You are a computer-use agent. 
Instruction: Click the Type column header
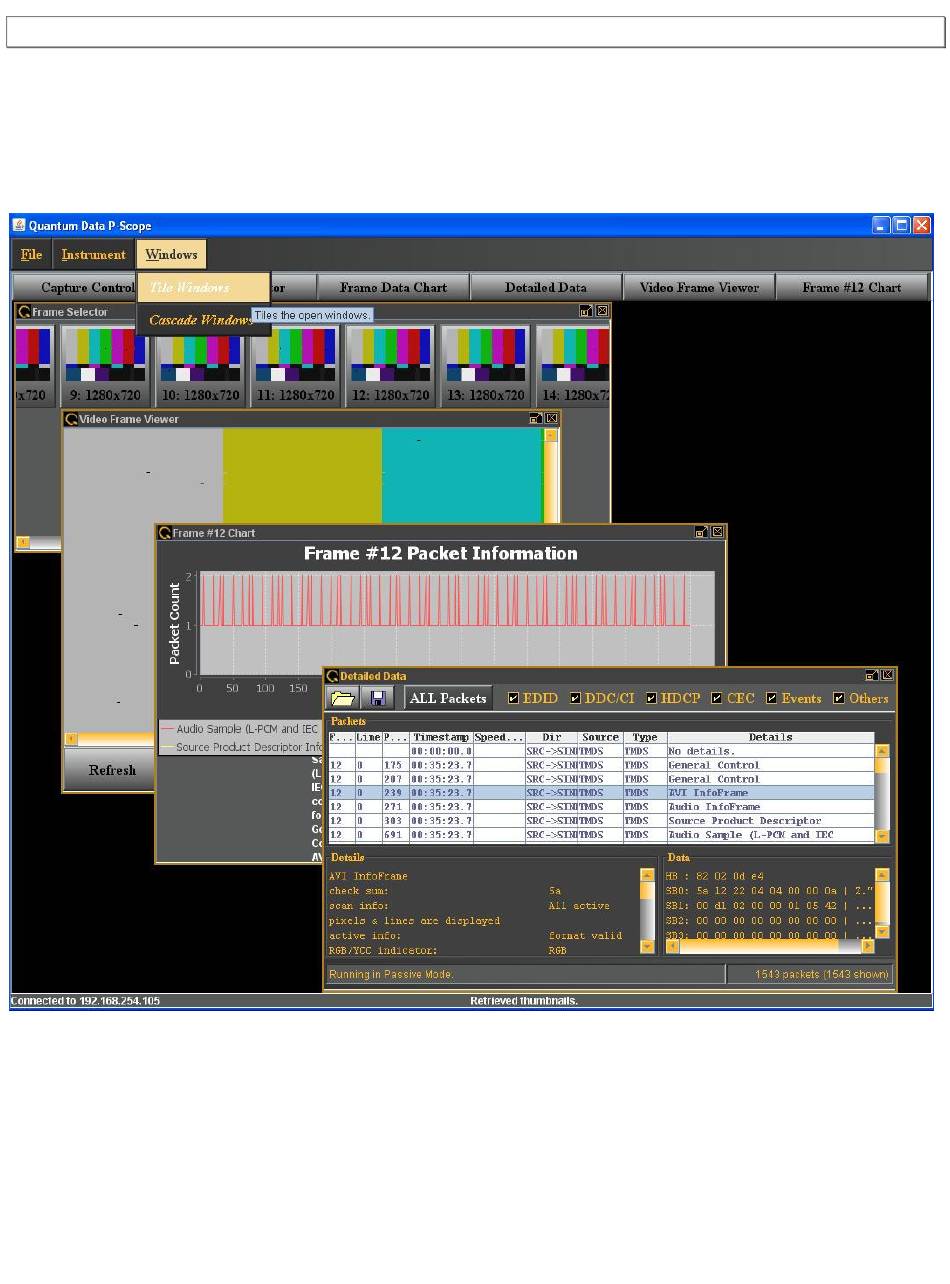point(645,737)
